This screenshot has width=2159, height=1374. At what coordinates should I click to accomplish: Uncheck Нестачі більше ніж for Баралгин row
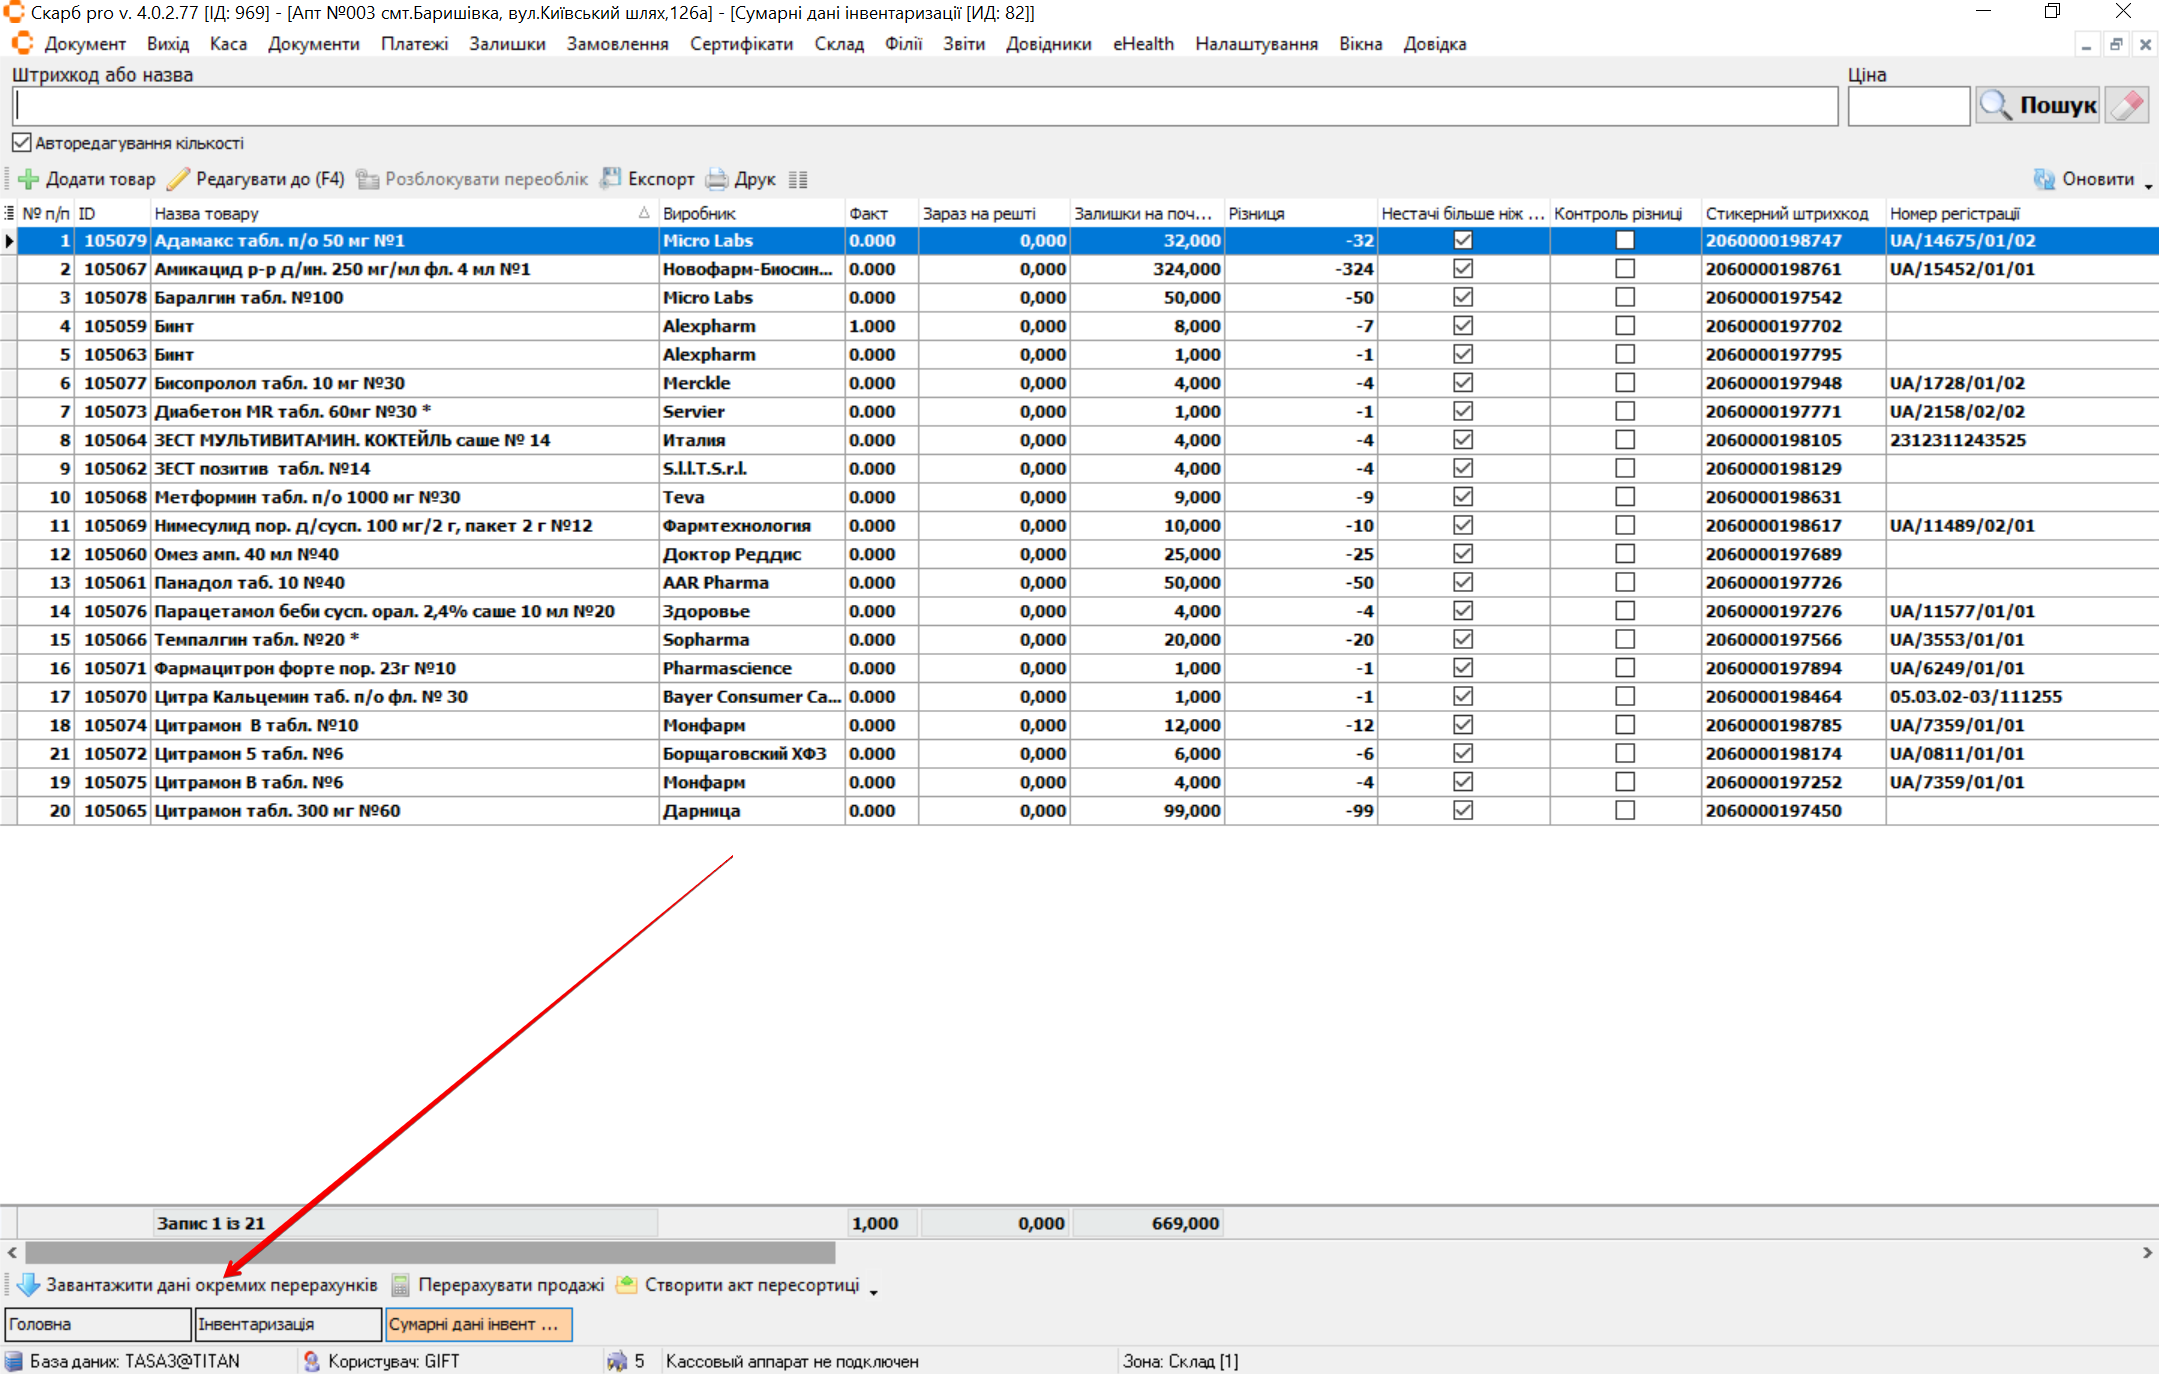pos(1463,297)
